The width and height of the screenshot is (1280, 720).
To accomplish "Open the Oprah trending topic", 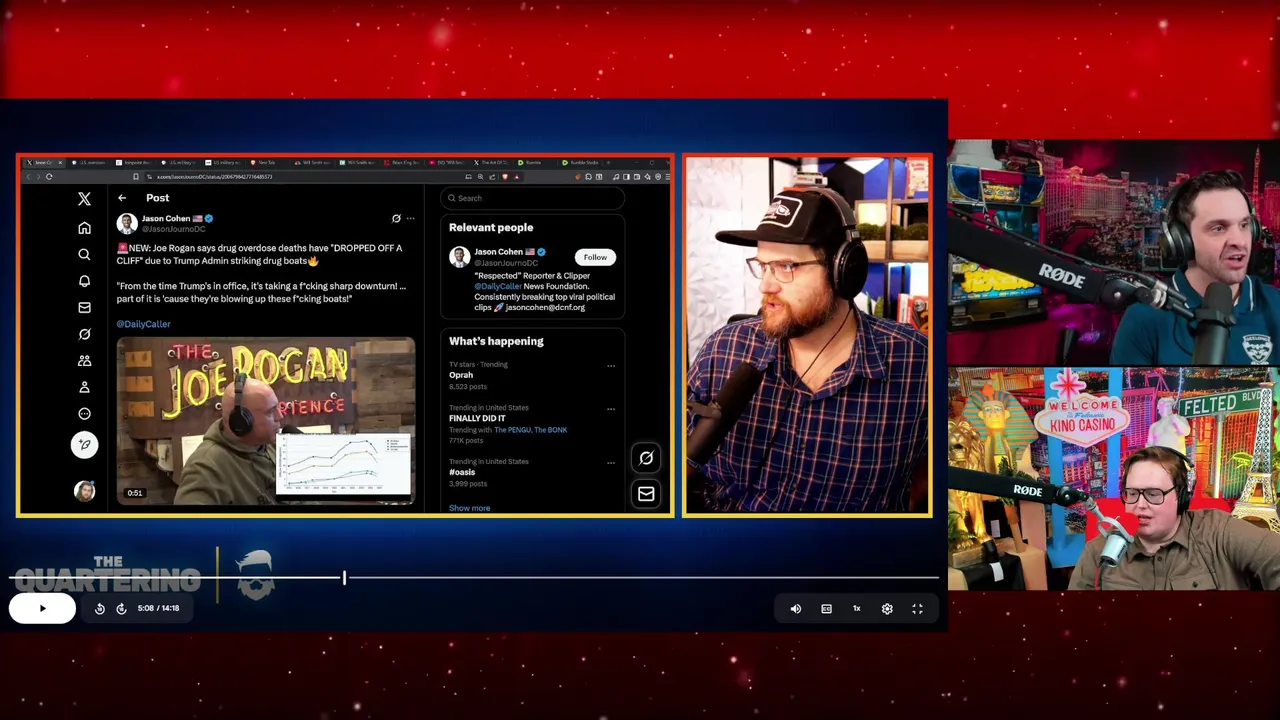I will pyautogui.click(x=461, y=375).
